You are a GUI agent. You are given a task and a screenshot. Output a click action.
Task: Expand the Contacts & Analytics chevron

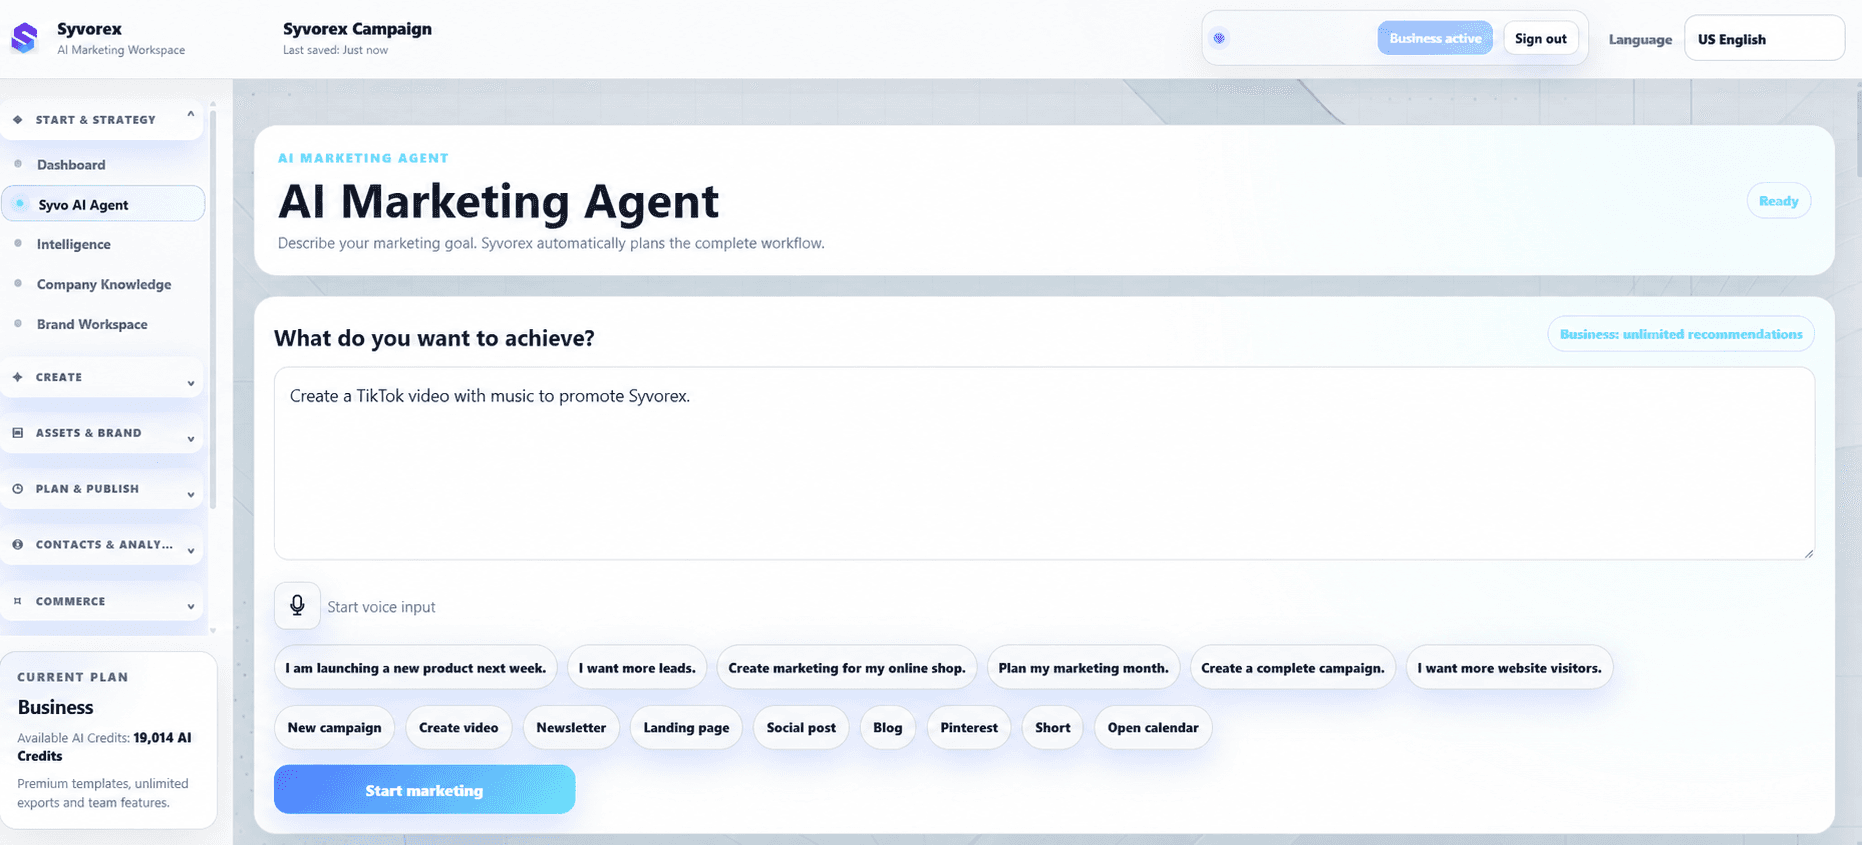[190, 550]
